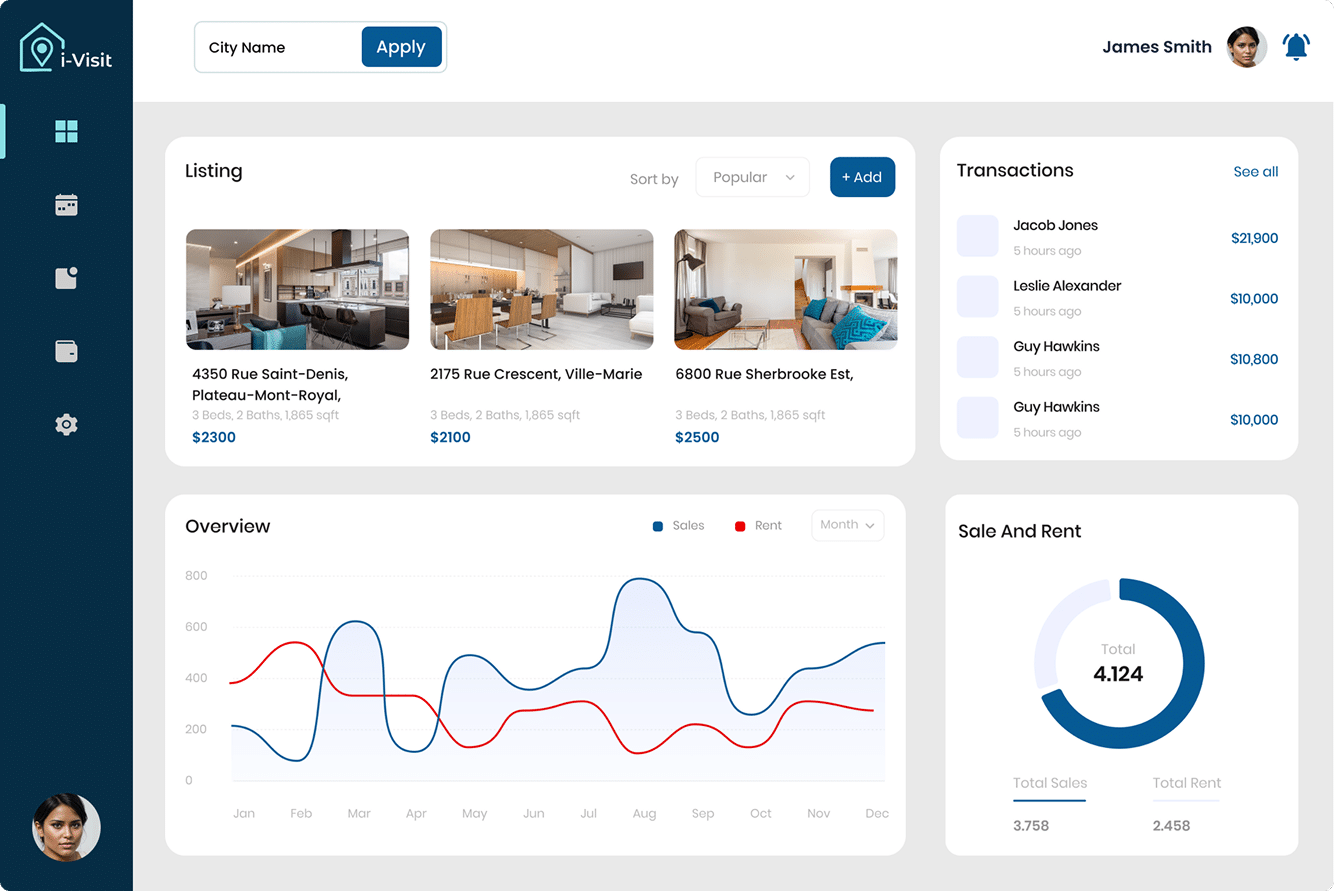This screenshot has width=1334, height=891.
Task: Click the i-Visit logo
Action: click(66, 48)
